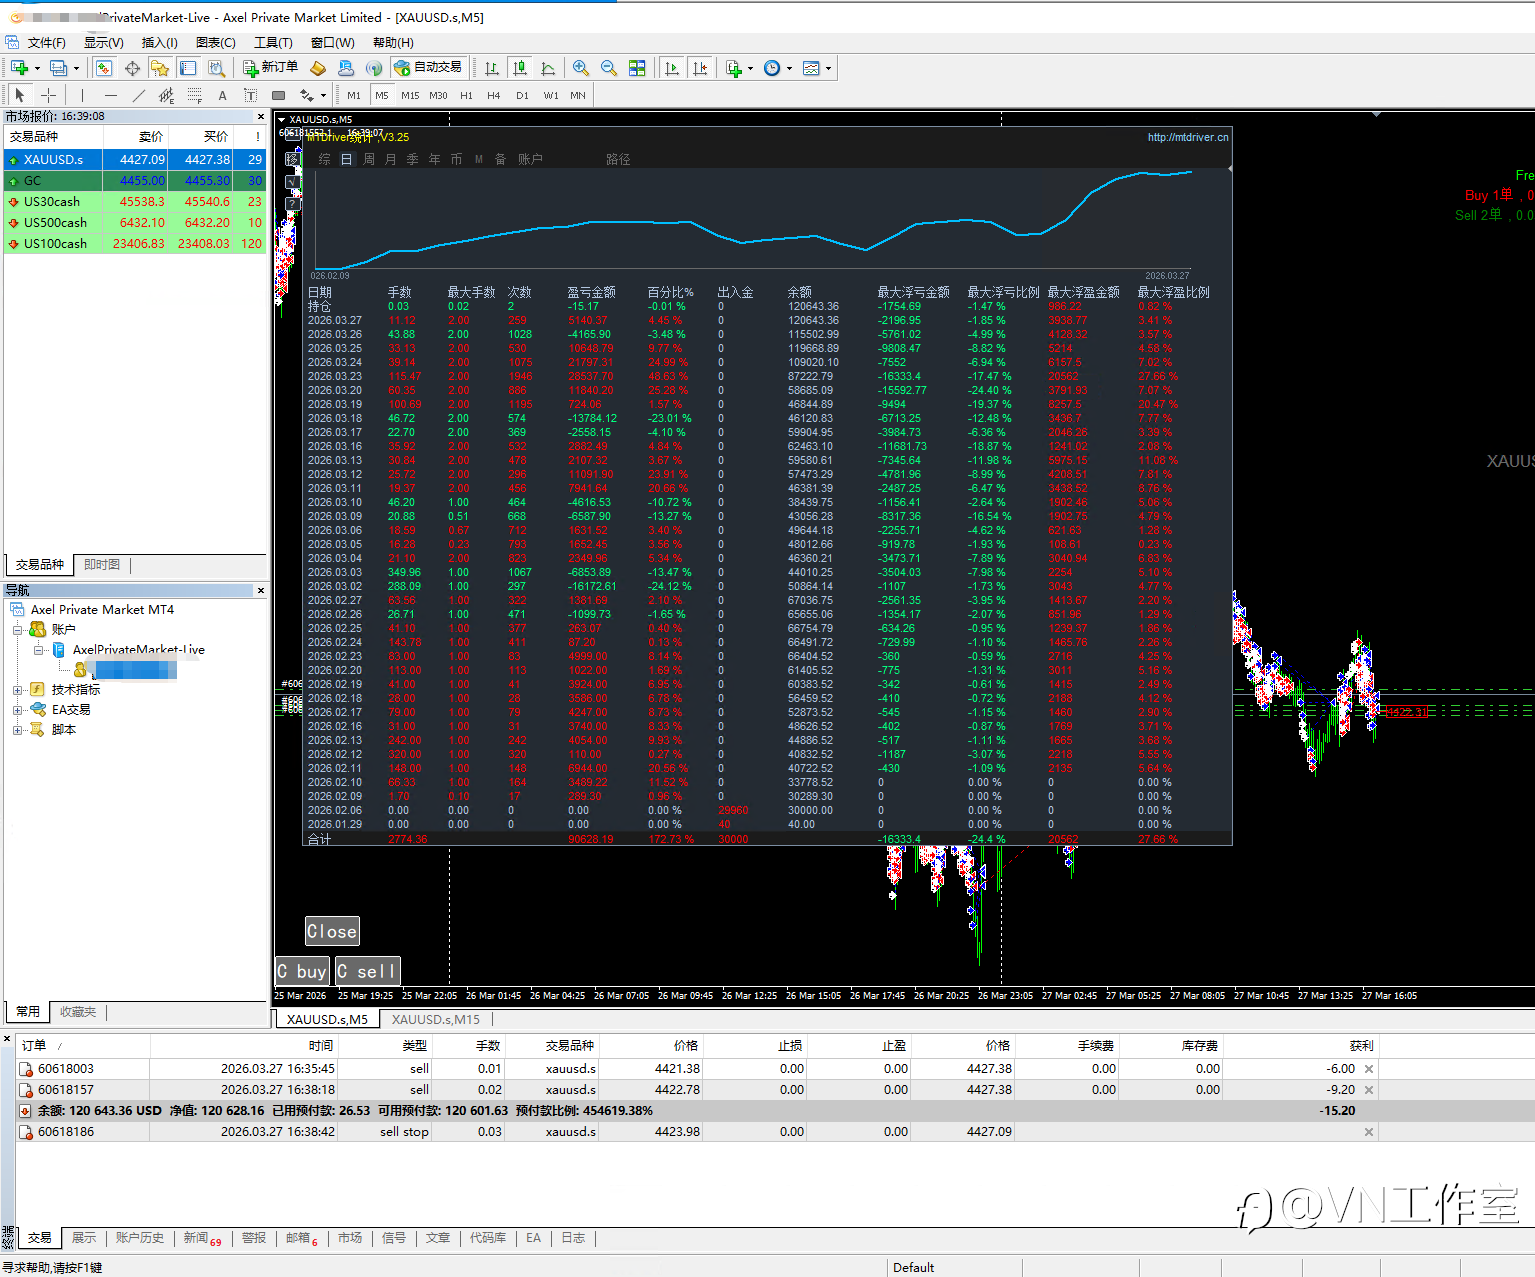The height and width of the screenshot is (1277, 1535).
Task: Open MetaEditor with the yellow book icon
Action: click(318, 68)
